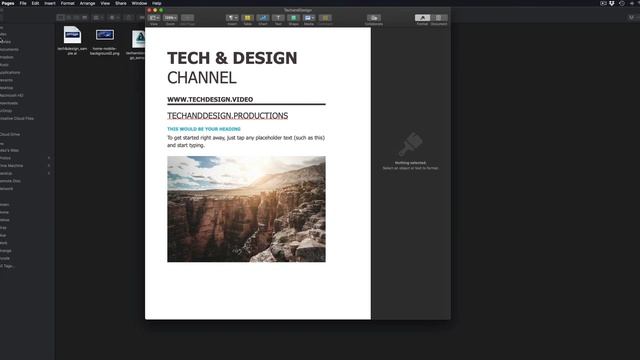Image resolution: width=640 pixels, height=360 pixels.
Task: Open Network in Finder sidebar
Action: (x=7, y=189)
